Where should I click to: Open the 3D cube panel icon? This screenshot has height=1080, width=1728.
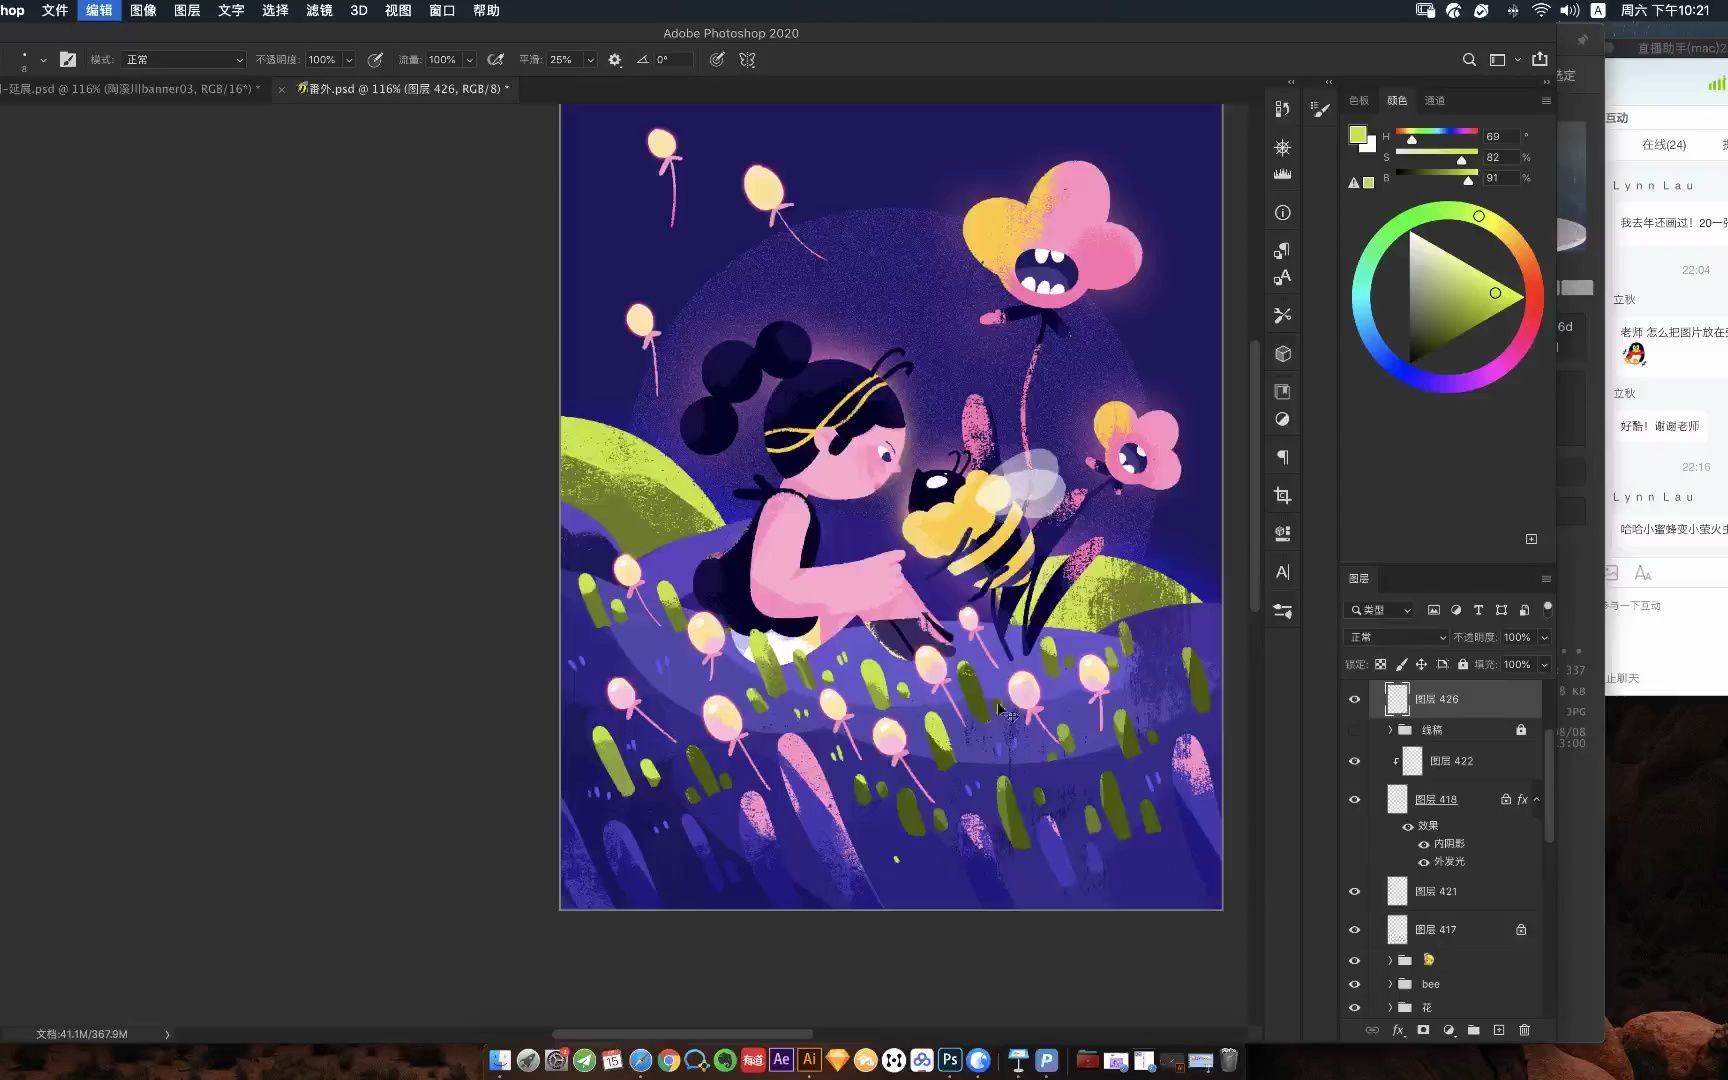(1282, 354)
